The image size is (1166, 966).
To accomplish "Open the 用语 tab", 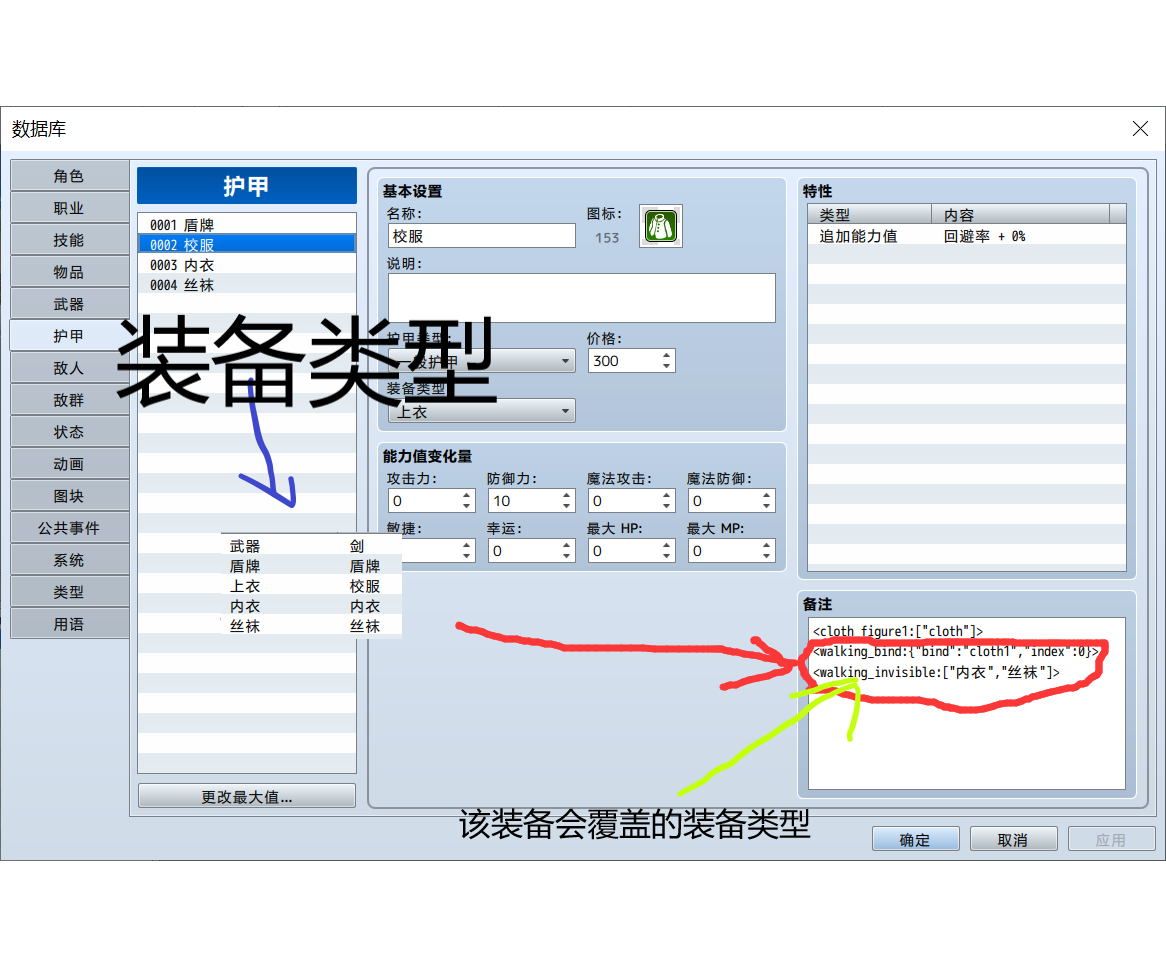I will pos(69,624).
